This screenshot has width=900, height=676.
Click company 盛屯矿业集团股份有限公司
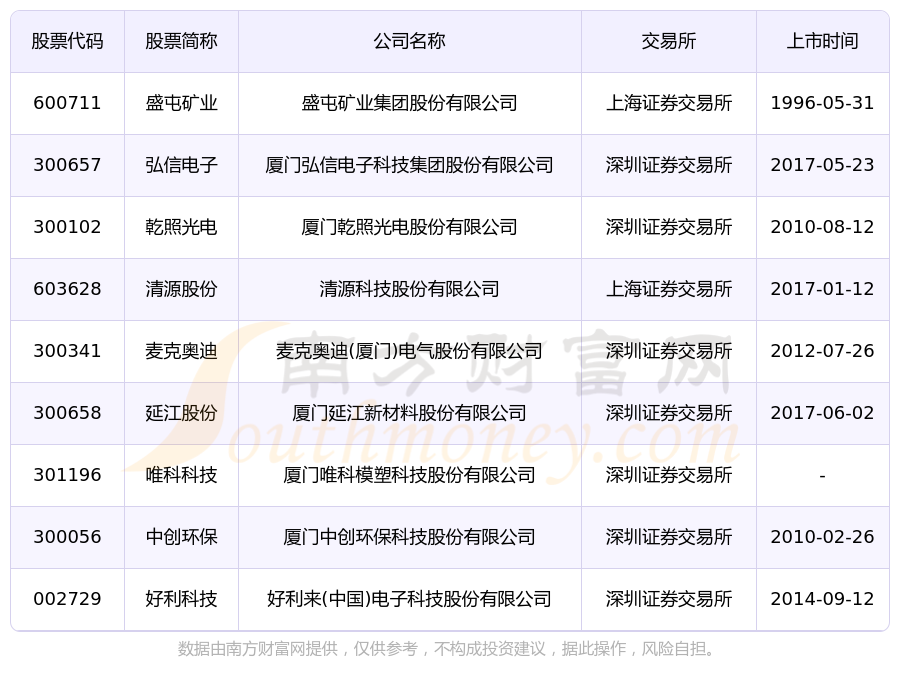click(x=409, y=103)
